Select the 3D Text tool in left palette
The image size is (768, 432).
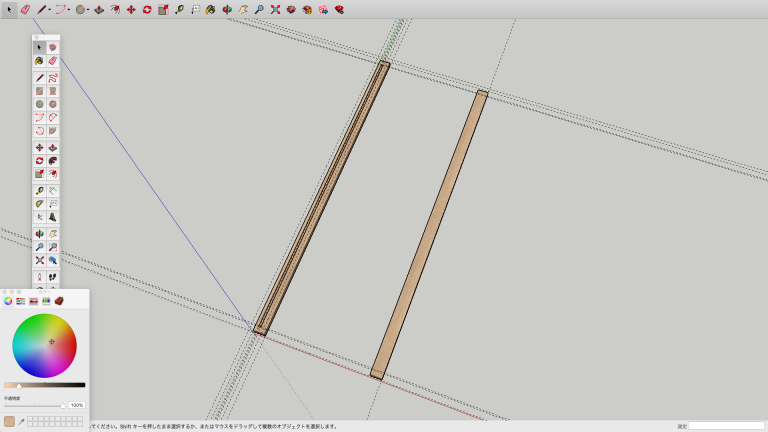[x=53, y=217]
